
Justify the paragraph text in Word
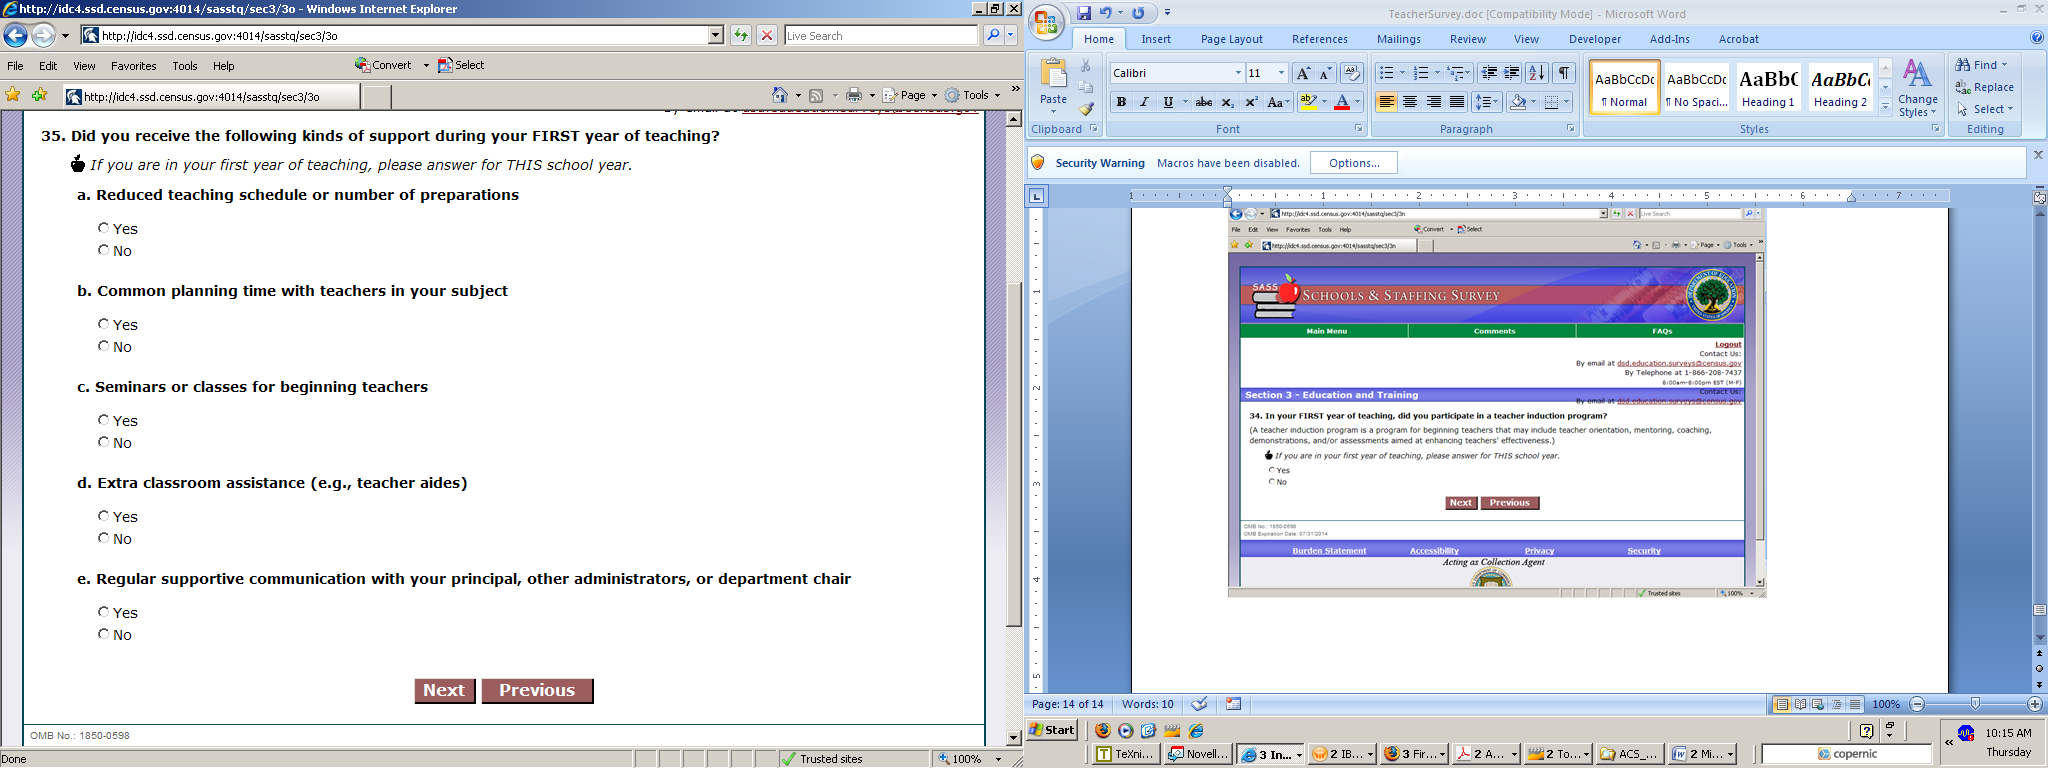pos(1458,102)
